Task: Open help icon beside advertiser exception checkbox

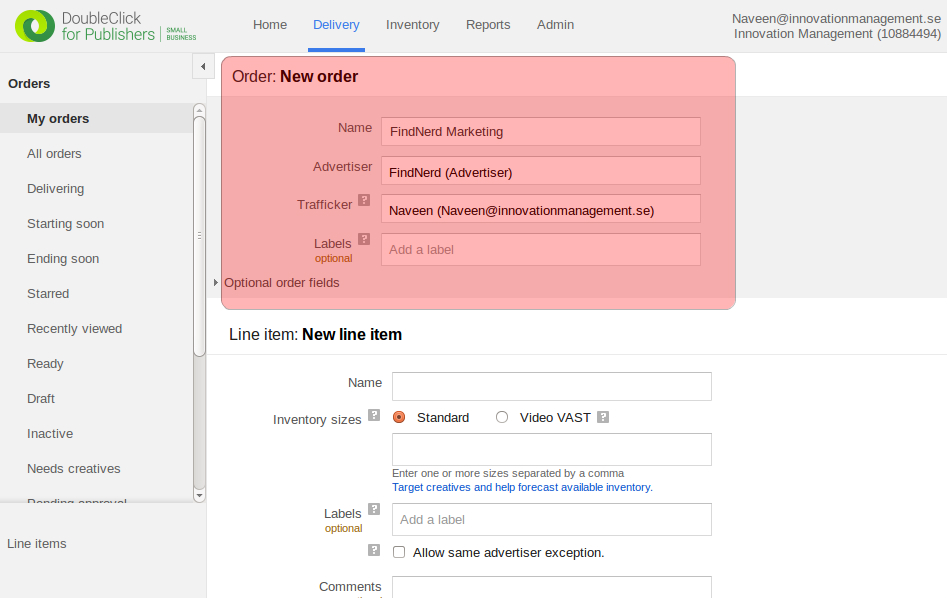Action: tap(374, 550)
